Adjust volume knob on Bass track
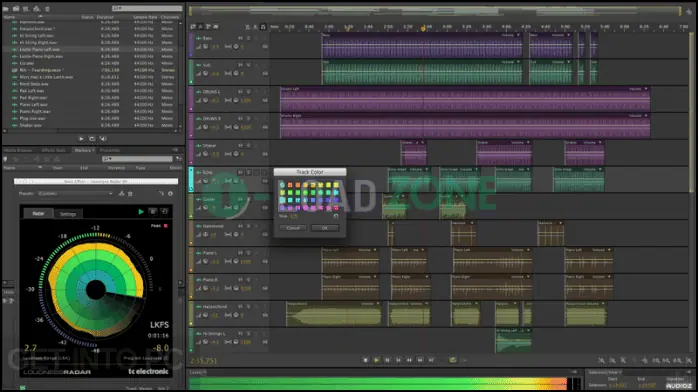Screen dimensions: 698x392 206,46
